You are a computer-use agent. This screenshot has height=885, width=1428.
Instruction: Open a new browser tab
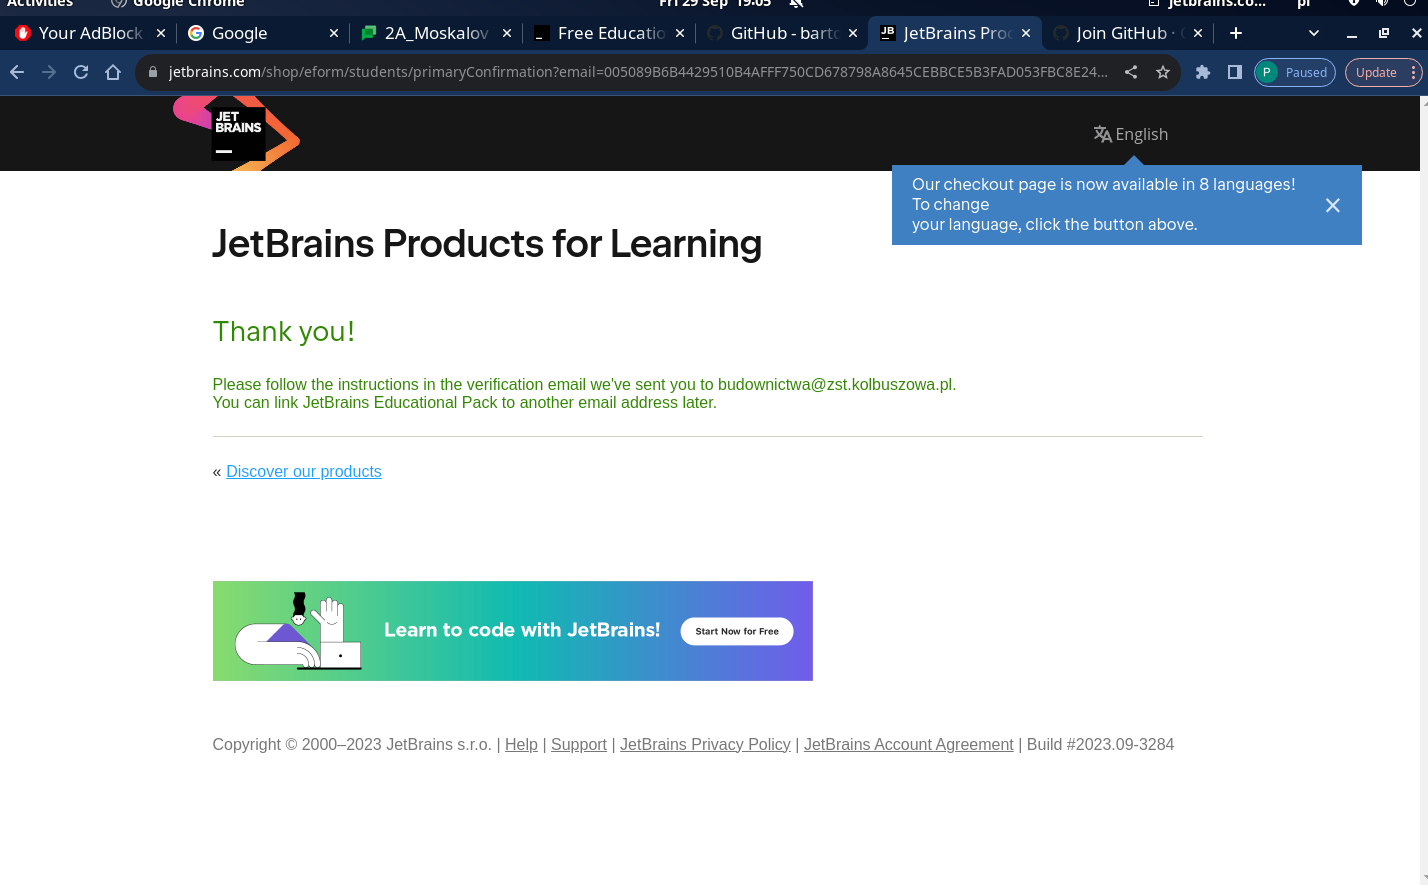pyautogui.click(x=1236, y=33)
